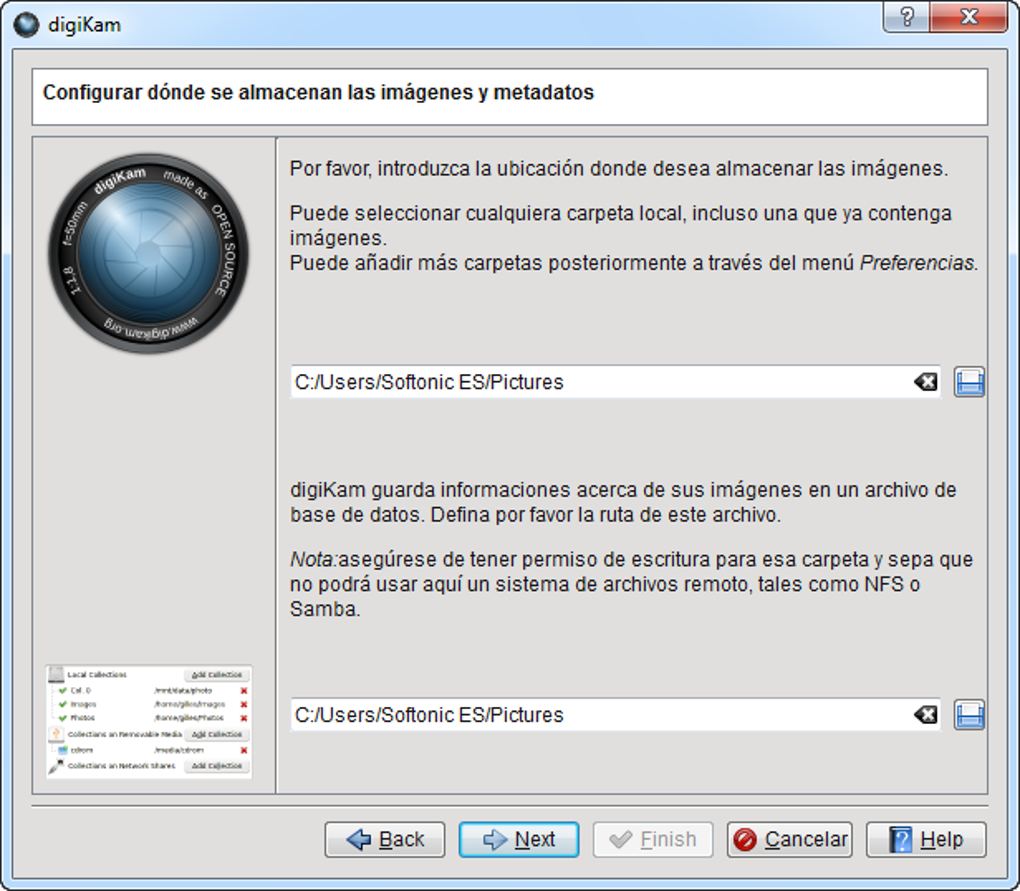Viewport: 1020px width, 891px height.
Task: Click the text "digiKam guarda informaciones acerca"
Action: 463,490
